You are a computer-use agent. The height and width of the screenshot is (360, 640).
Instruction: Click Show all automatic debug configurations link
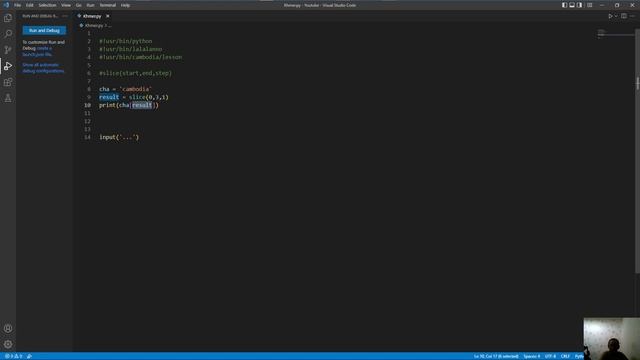43,68
